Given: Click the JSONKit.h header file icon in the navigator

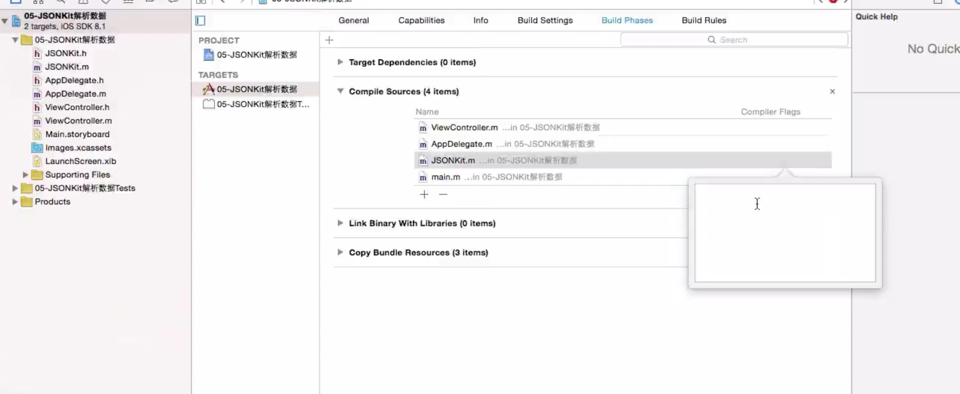Looking at the screenshot, I should [37, 54].
